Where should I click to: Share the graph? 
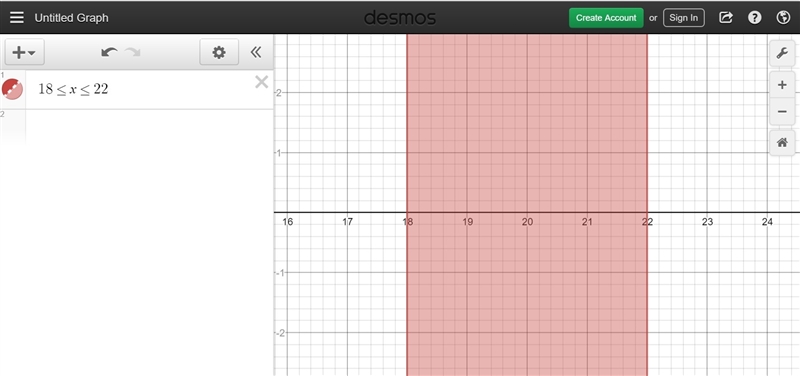[x=726, y=17]
